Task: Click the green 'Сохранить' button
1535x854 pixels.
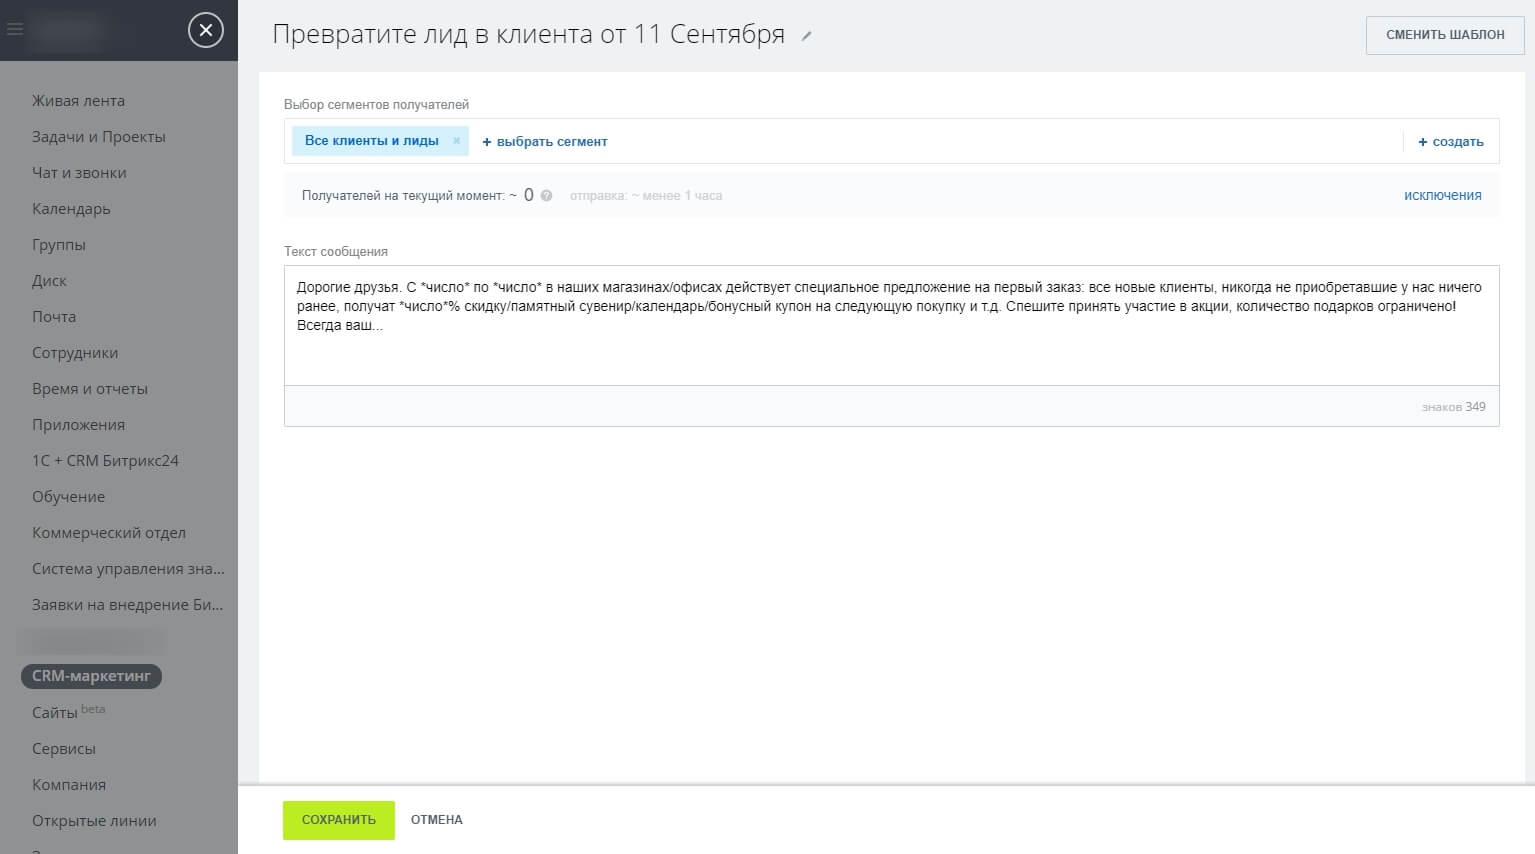Action: [339, 820]
